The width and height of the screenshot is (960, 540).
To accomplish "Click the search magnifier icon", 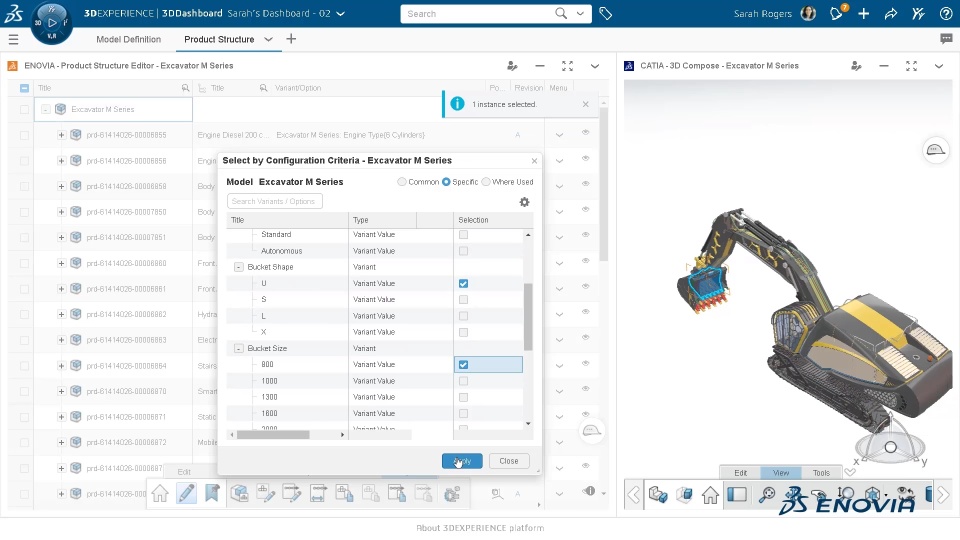I will point(561,13).
